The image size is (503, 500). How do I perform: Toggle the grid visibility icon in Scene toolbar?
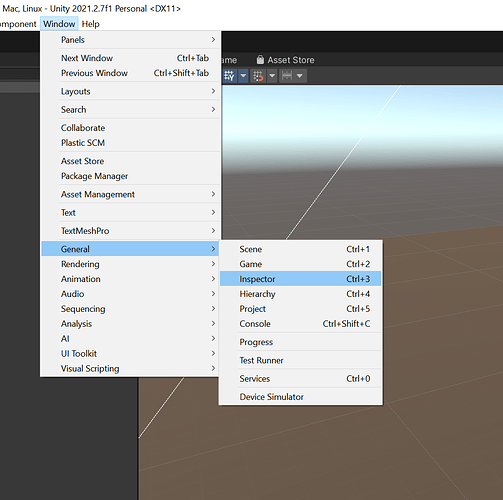click(x=230, y=76)
